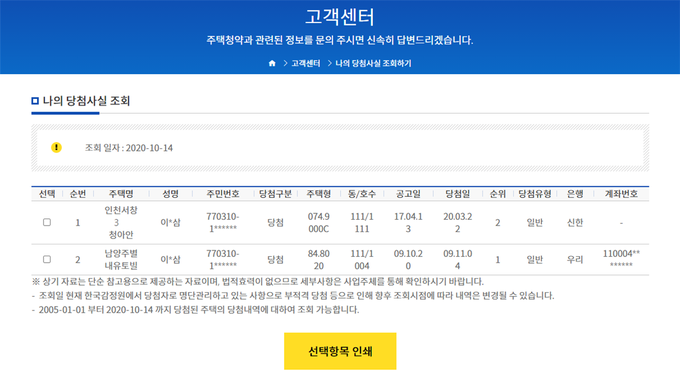Click the 84.8020 housing type cell

coord(319,259)
